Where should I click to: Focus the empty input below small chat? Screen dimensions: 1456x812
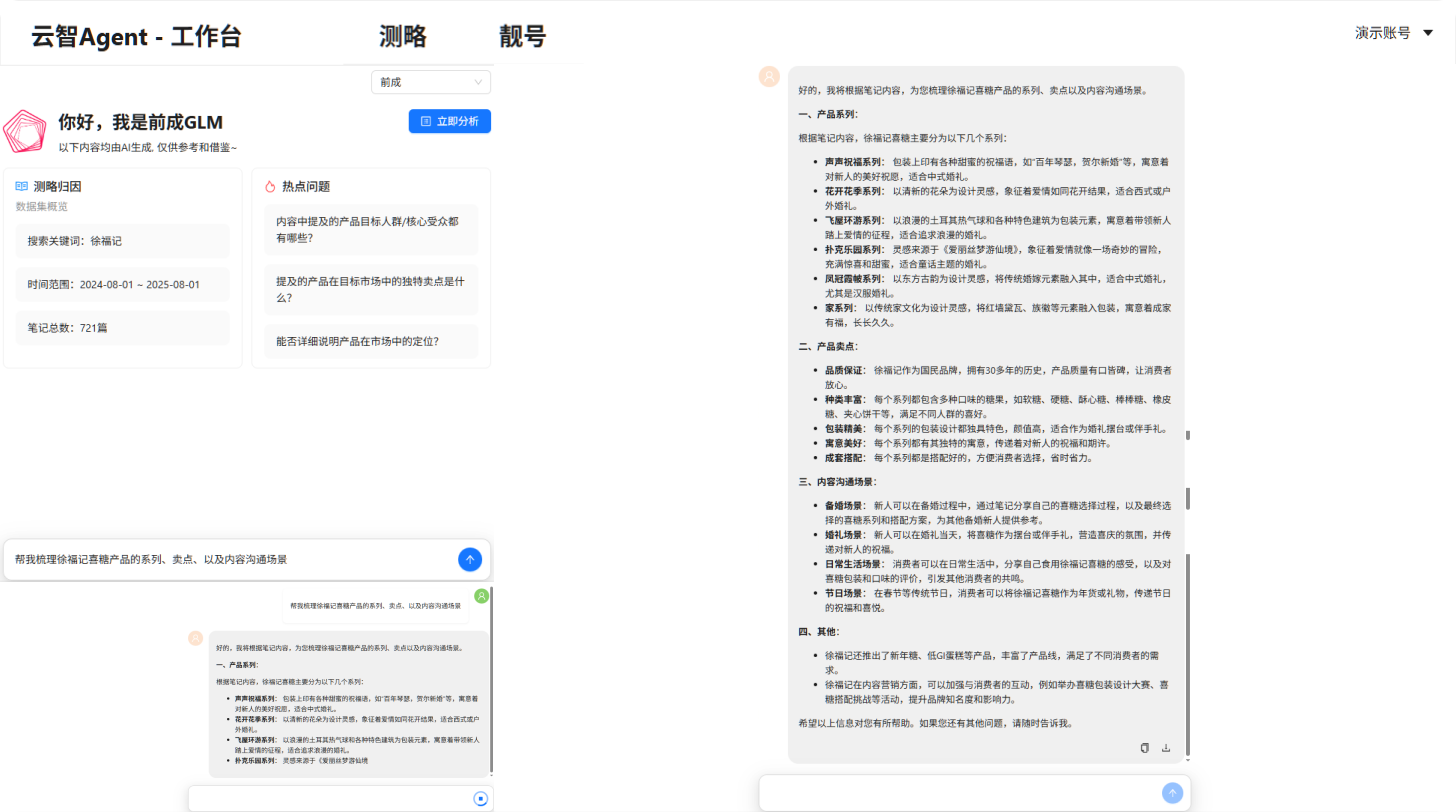click(340, 798)
